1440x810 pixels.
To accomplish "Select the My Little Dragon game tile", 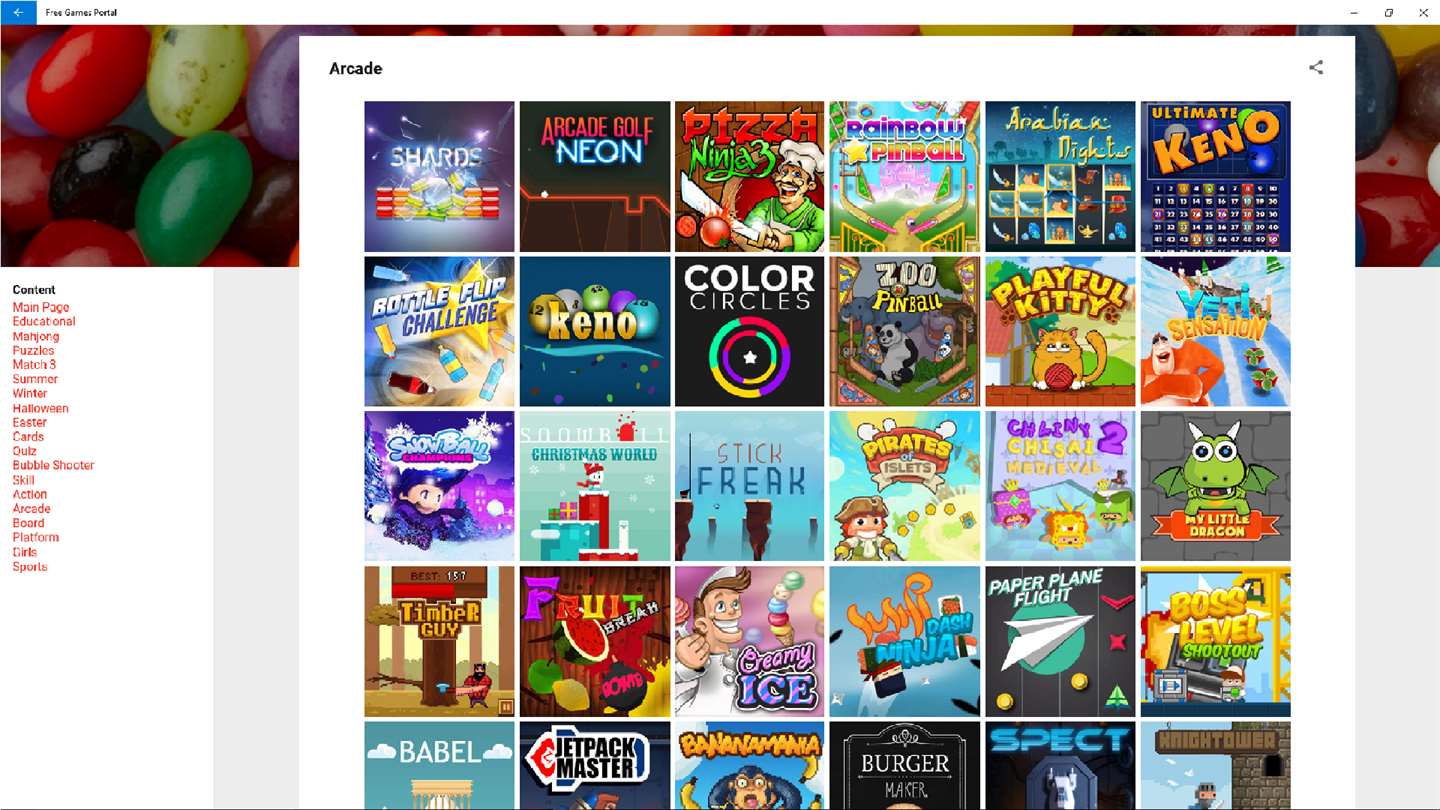I will pos(1216,486).
